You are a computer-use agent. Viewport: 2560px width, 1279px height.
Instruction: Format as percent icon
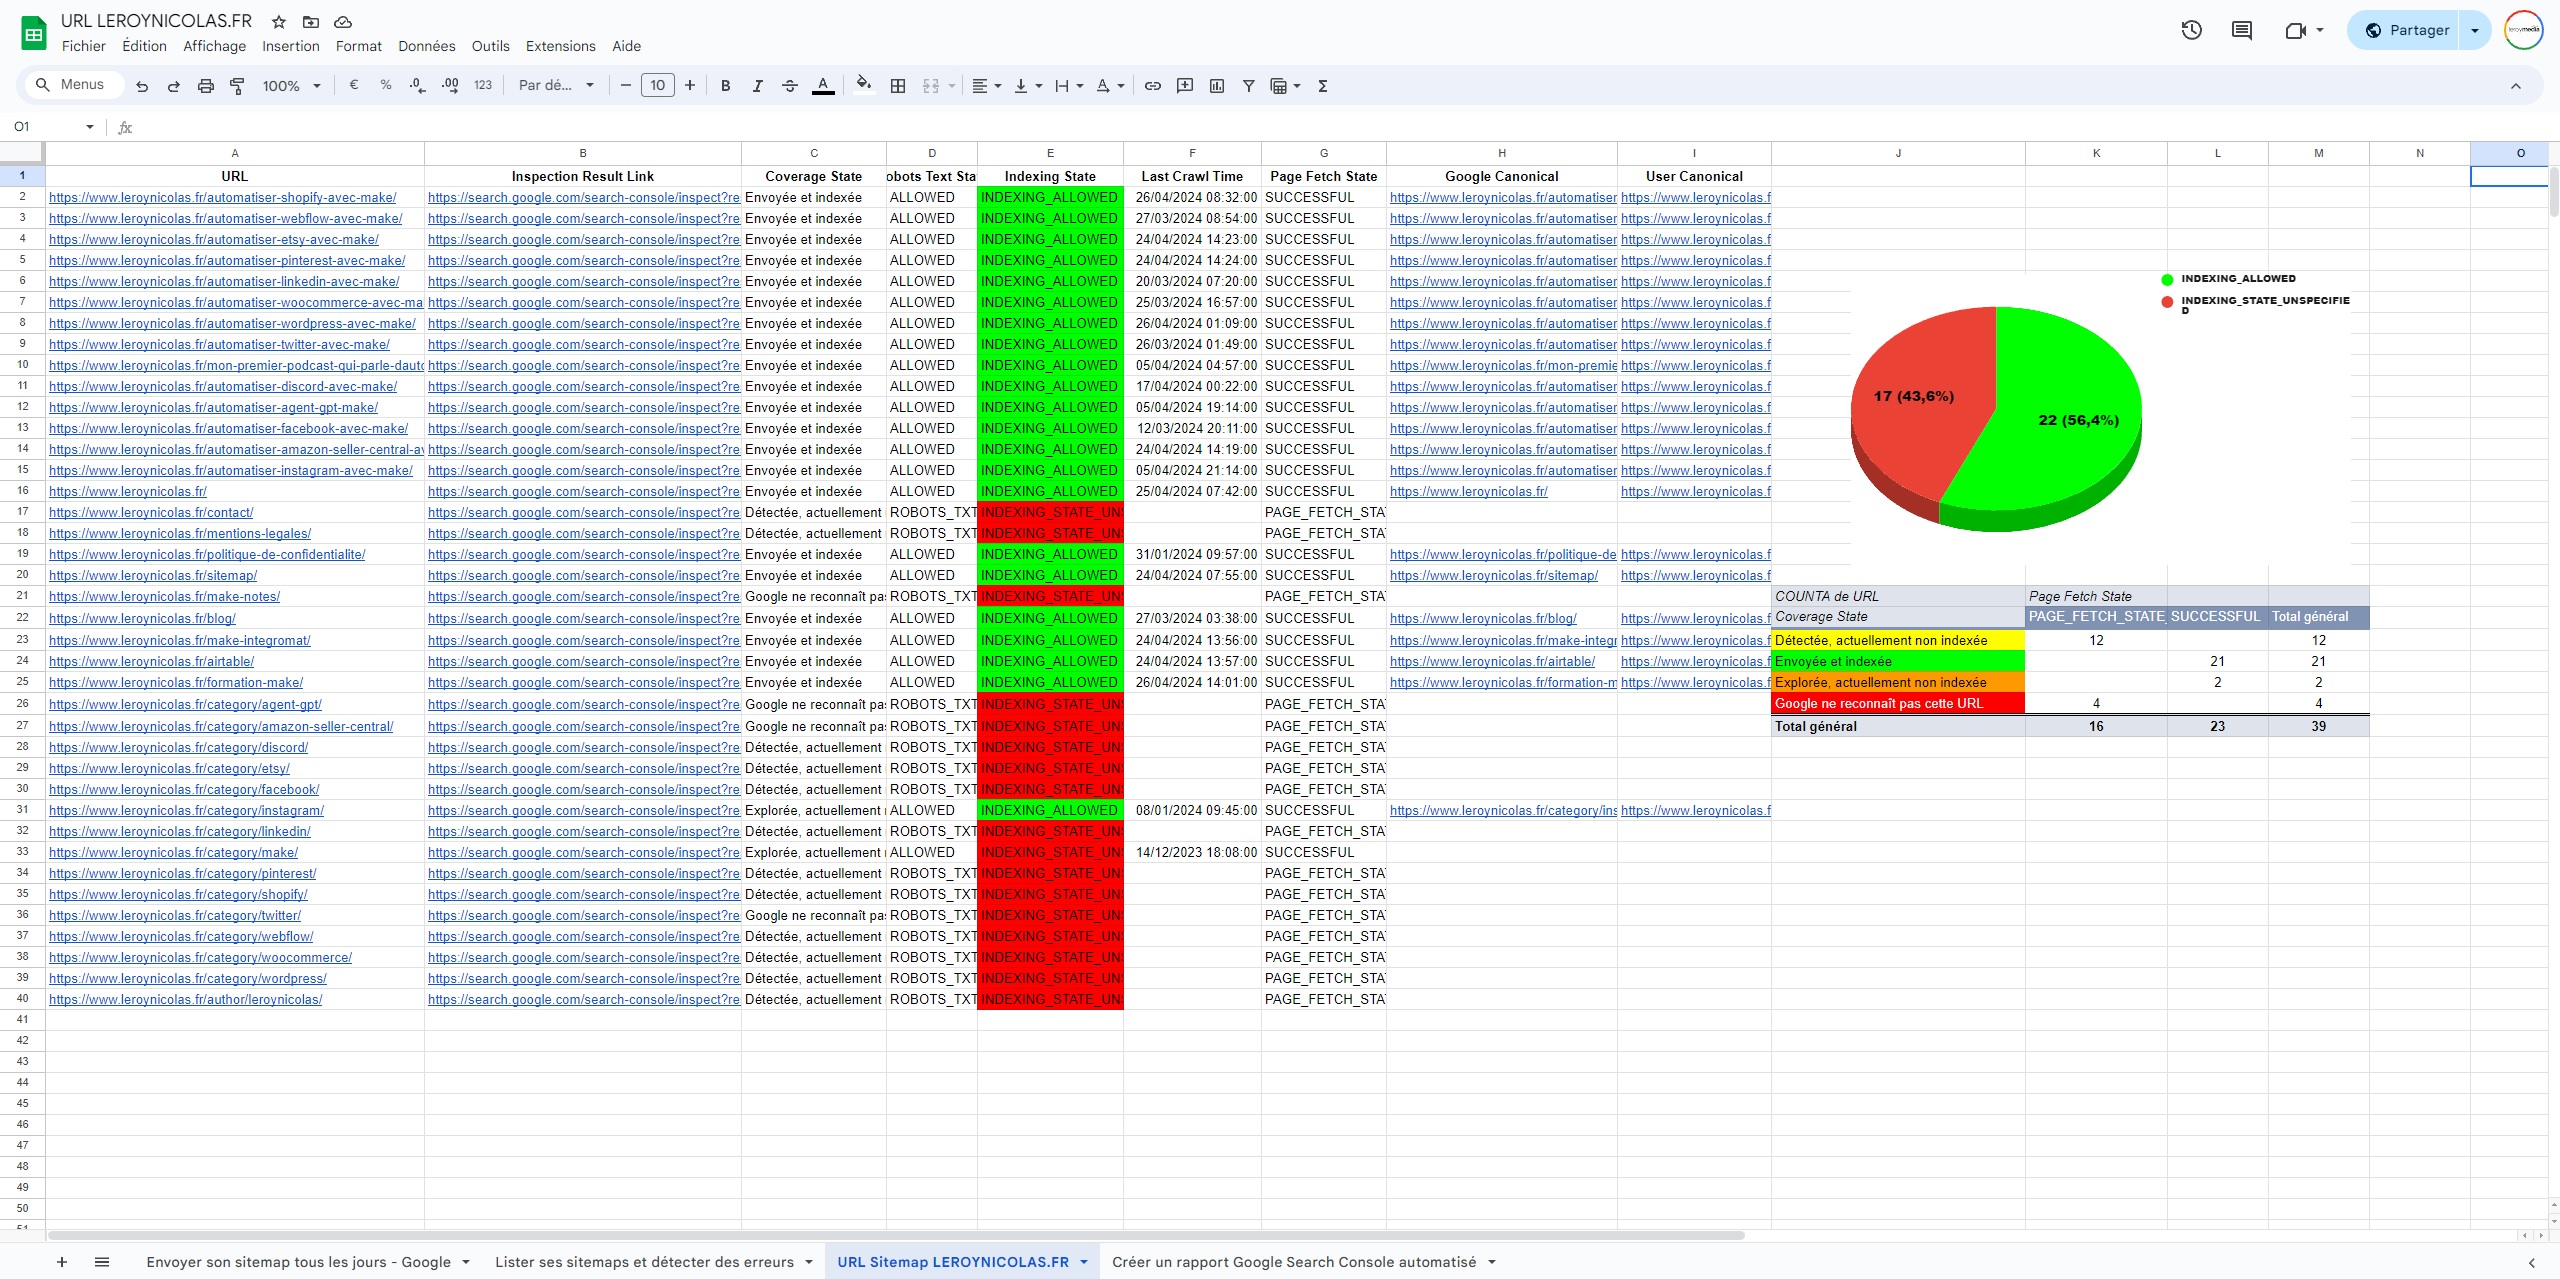coord(386,86)
